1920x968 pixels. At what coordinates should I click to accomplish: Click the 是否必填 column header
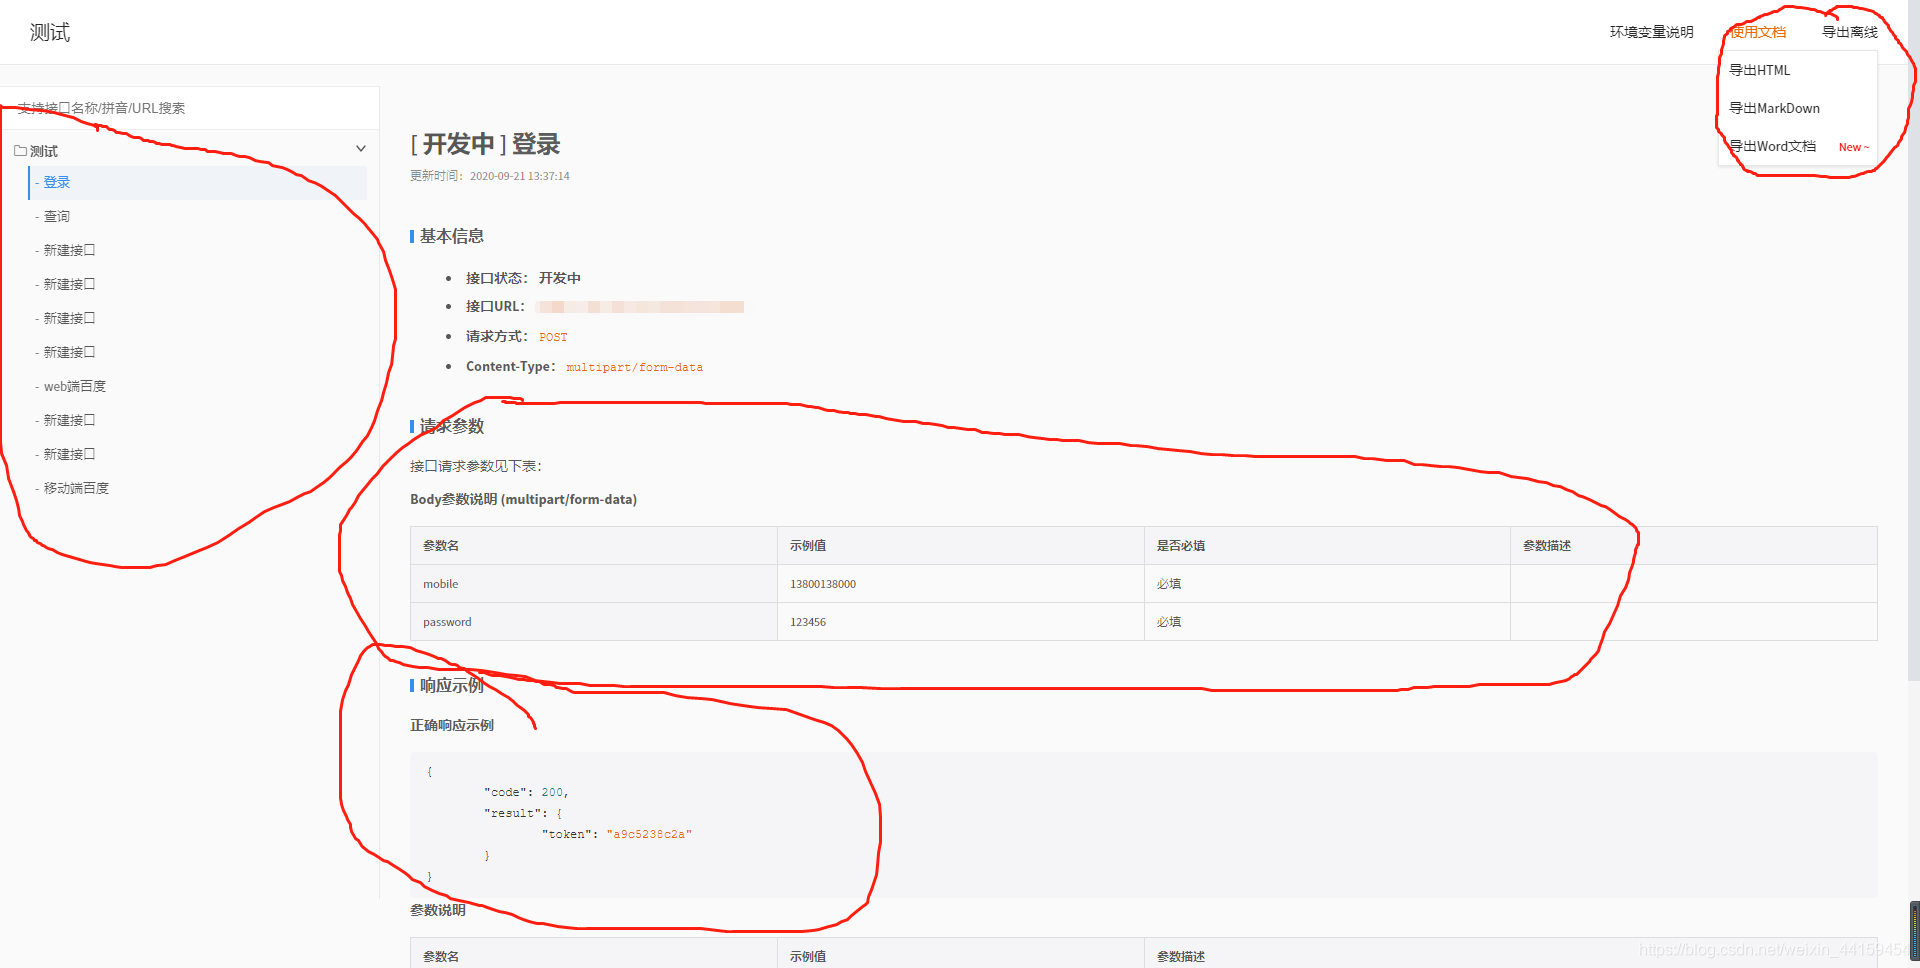[1180, 546]
